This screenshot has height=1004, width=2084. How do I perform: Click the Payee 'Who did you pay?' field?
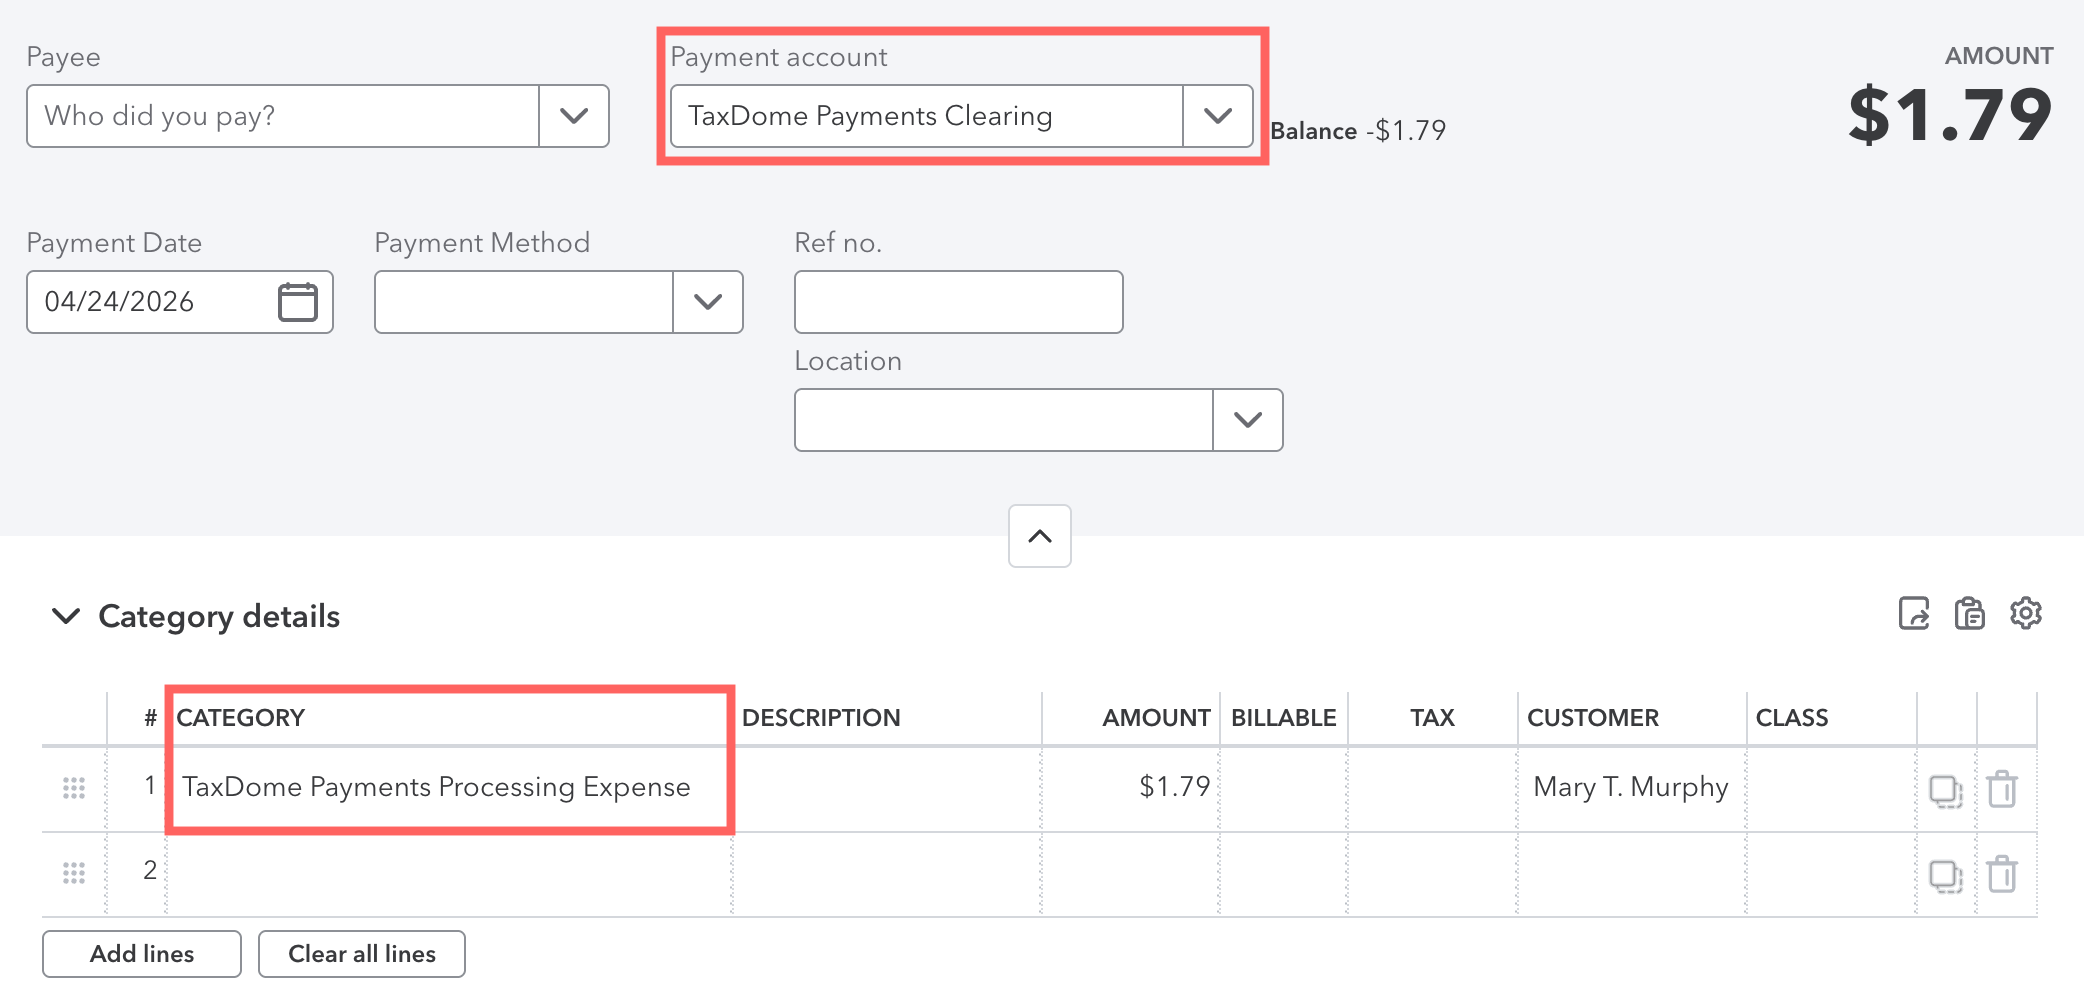click(x=283, y=116)
